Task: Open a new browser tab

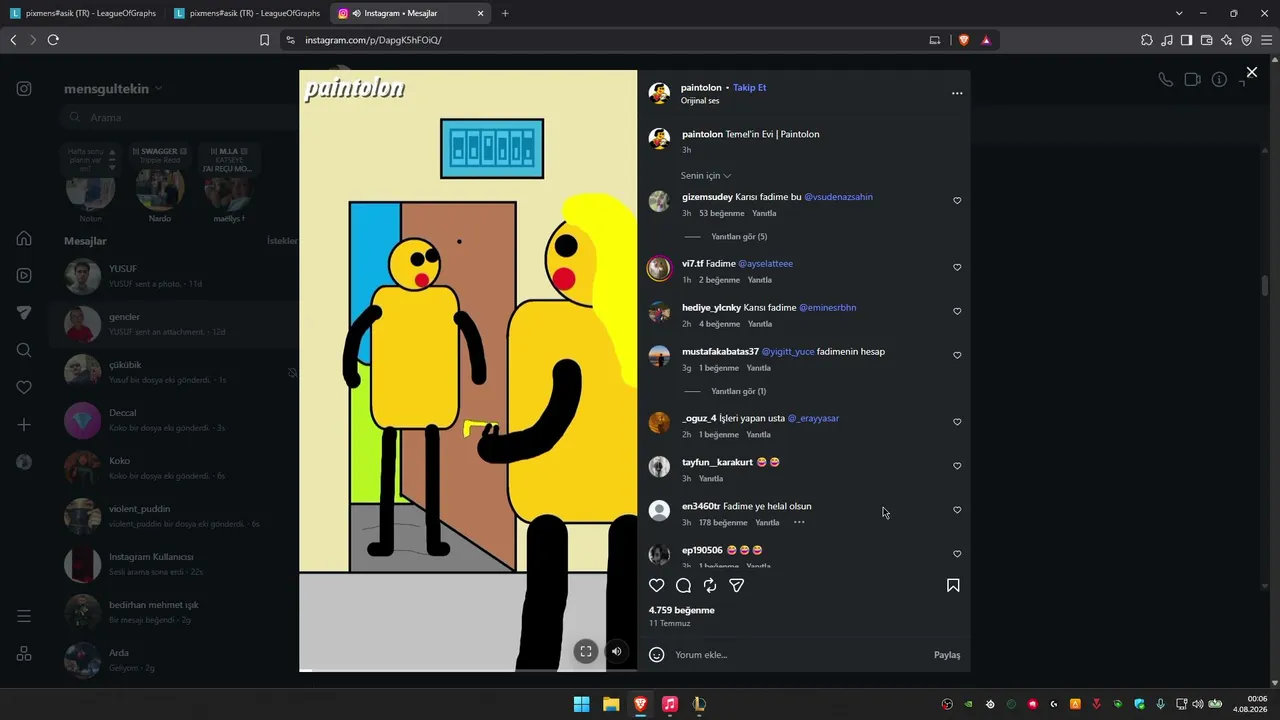Action: click(x=505, y=13)
